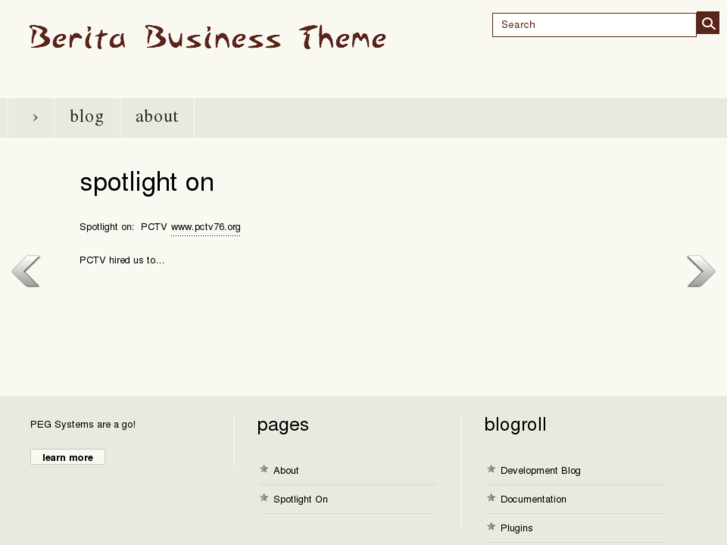
Task: Go to previous slide arrow
Action: pyautogui.click(x=26, y=271)
